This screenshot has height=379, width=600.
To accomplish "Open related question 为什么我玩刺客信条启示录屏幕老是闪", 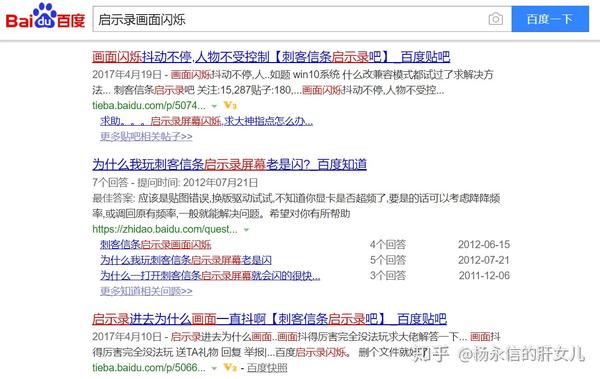I will 186,260.
